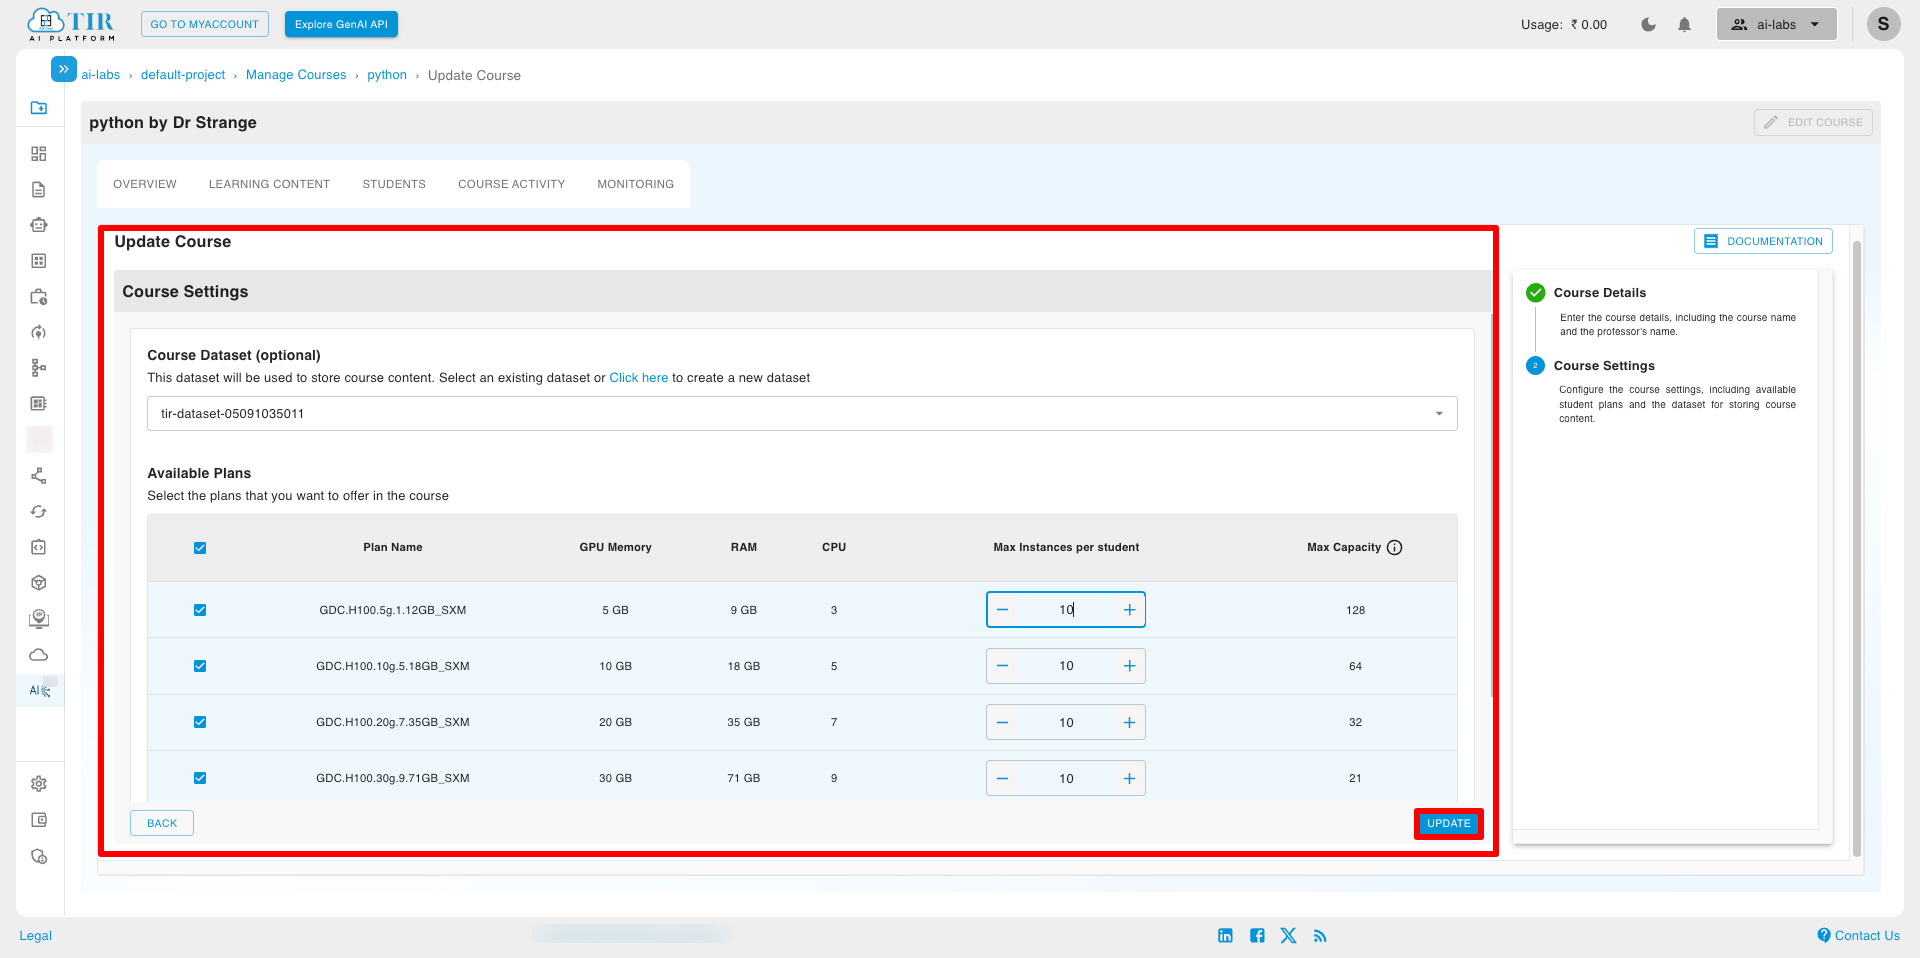Open the monitor with webcam sidebar icon

pos(39,619)
